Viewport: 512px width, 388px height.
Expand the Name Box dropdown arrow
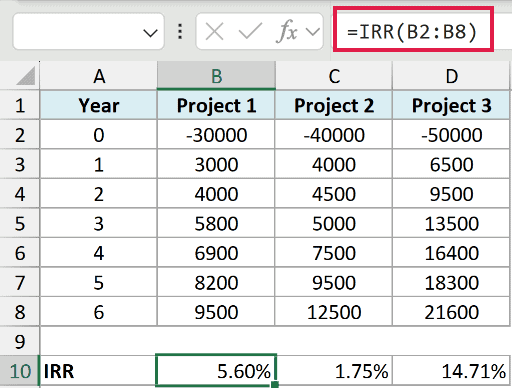150,33
